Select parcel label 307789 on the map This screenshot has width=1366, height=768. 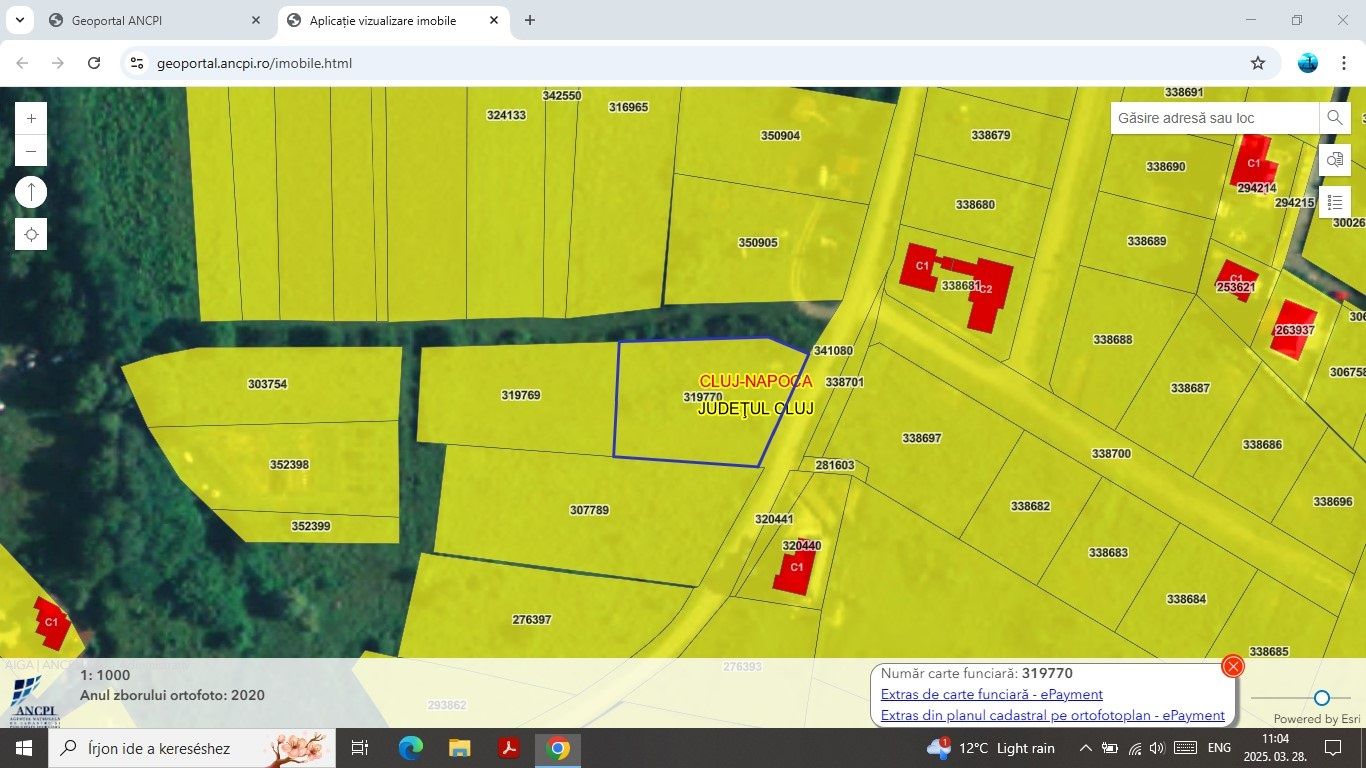[589, 510]
